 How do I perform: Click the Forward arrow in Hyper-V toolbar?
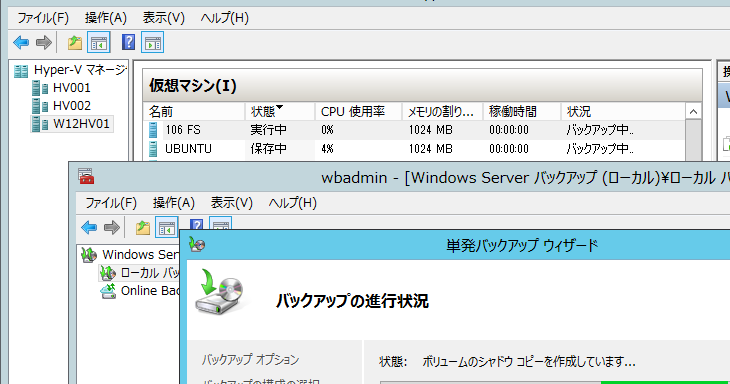(44, 43)
